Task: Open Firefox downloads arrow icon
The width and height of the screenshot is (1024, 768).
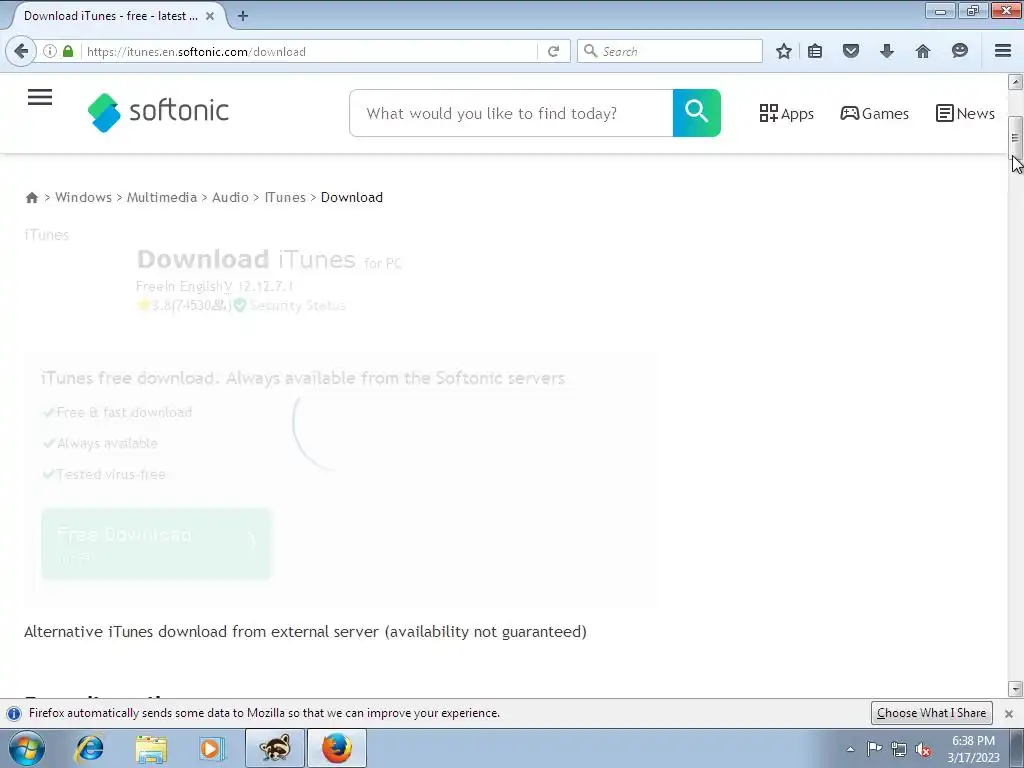Action: point(886,51)
